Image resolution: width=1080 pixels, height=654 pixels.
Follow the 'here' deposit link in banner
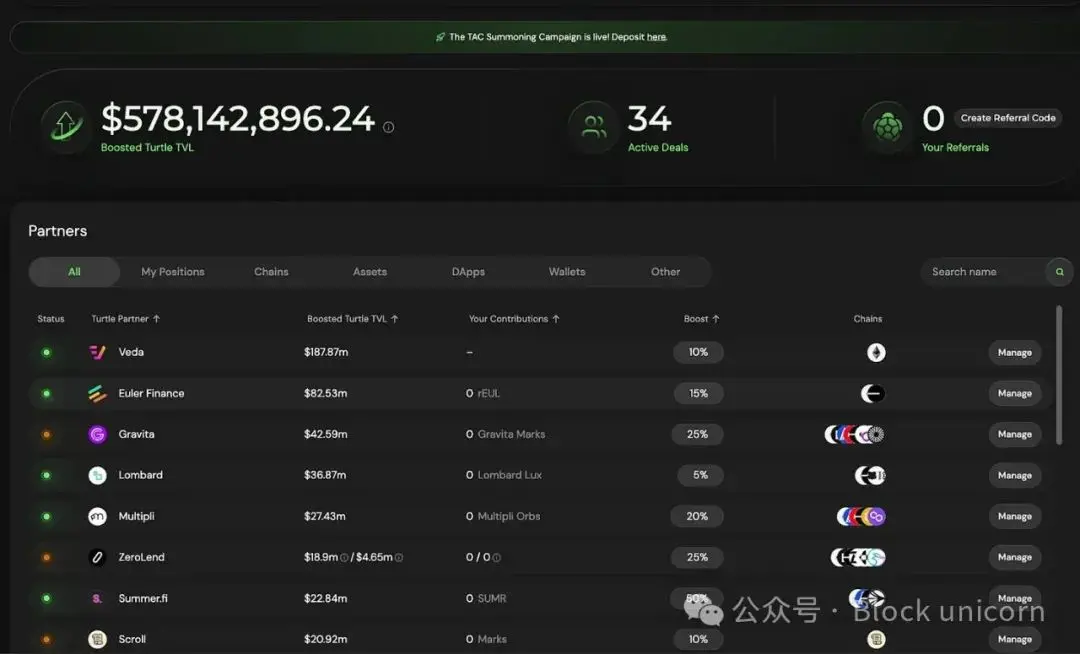[656, 37]
